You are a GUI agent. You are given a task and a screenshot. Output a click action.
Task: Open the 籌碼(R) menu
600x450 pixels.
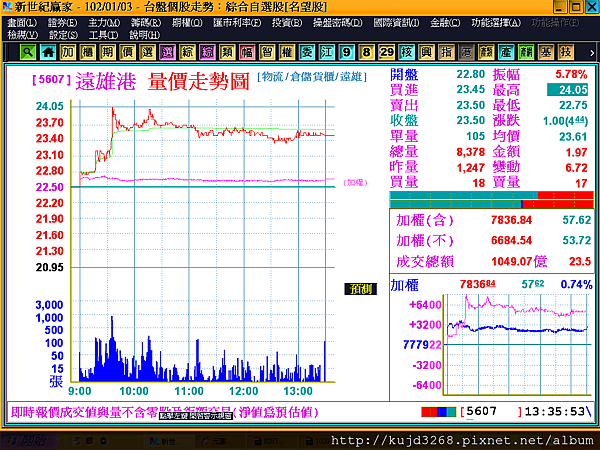click(x=146, y=23)
